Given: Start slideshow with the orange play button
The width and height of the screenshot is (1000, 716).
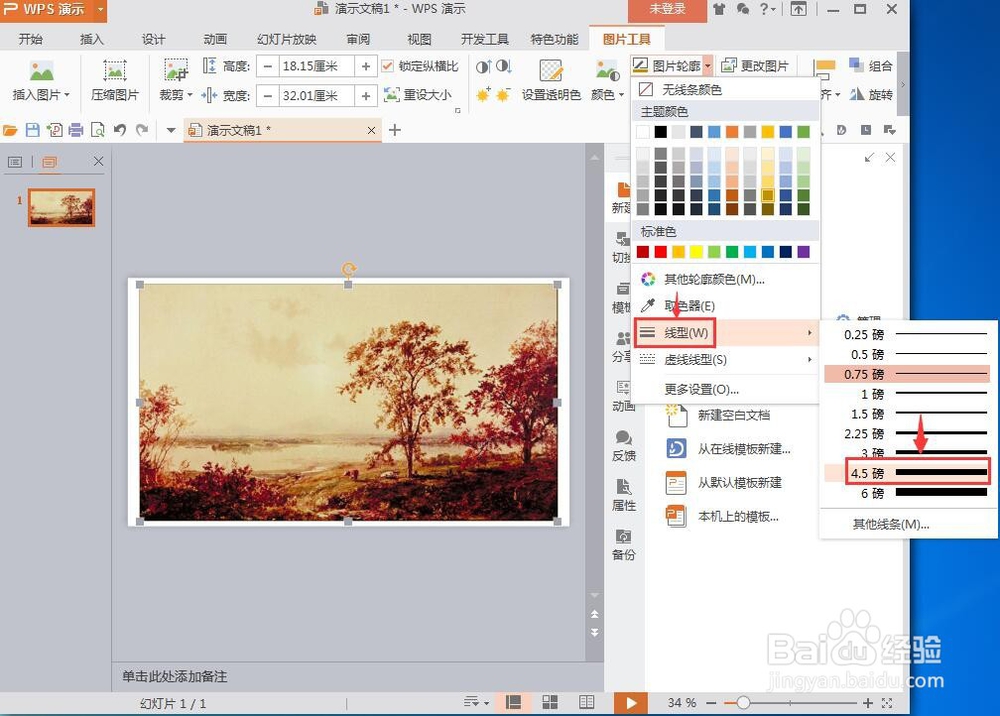Looking at the screenshot, I should (631, 703).
